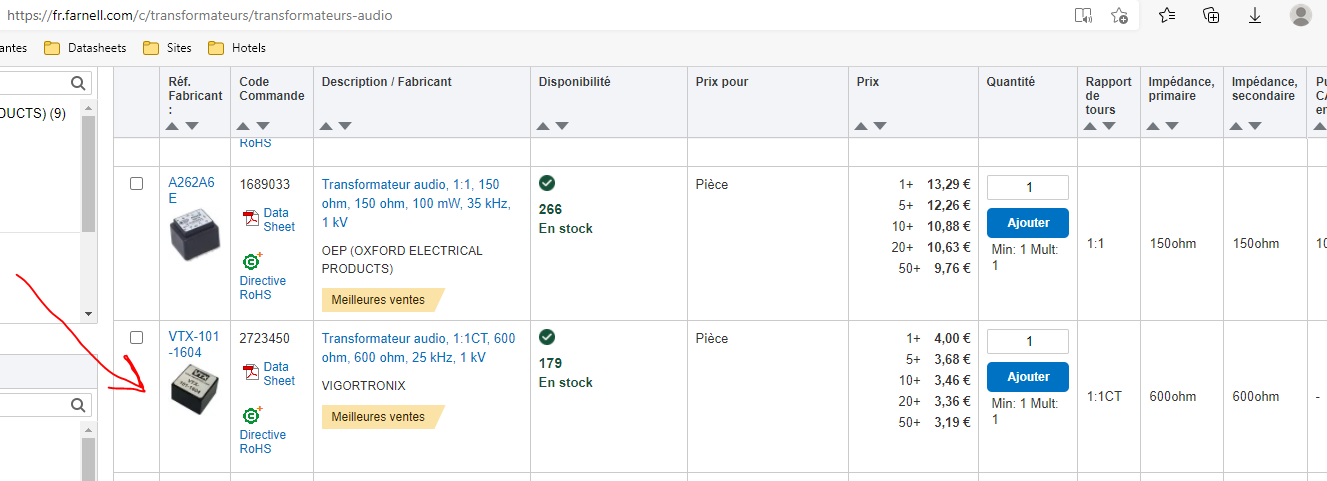
Task: Click the quantity field for A262A6E
Action: 1027,187
